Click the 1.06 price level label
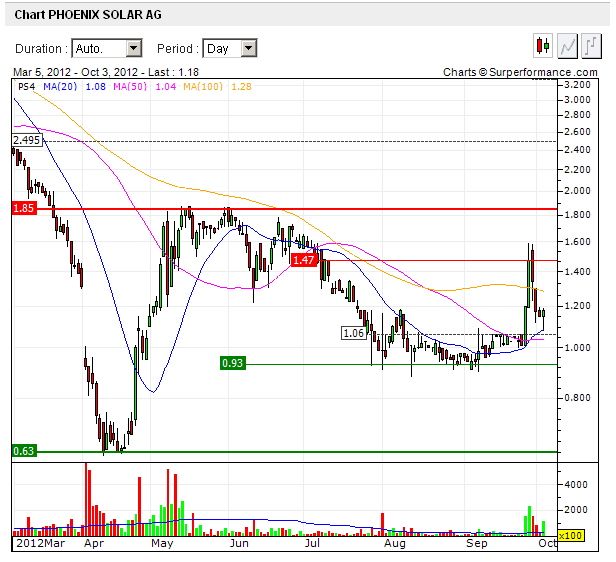 [x=354, y=333]
